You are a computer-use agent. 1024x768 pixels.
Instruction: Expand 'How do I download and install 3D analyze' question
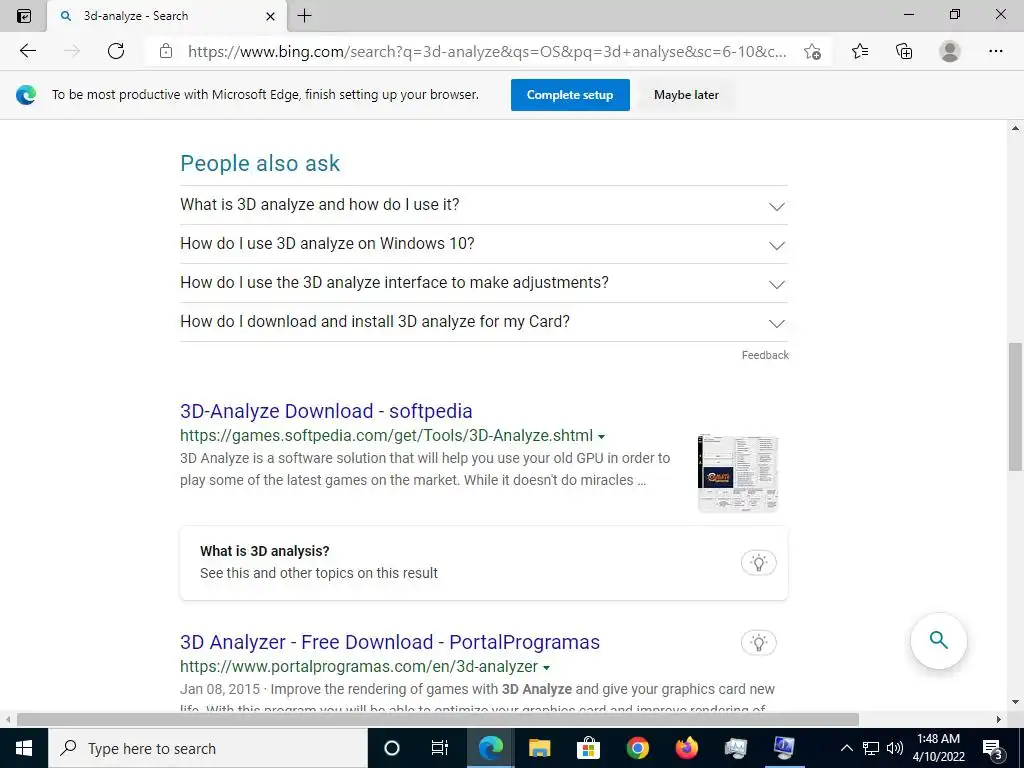pyautogui.click(x=484, y=322)
